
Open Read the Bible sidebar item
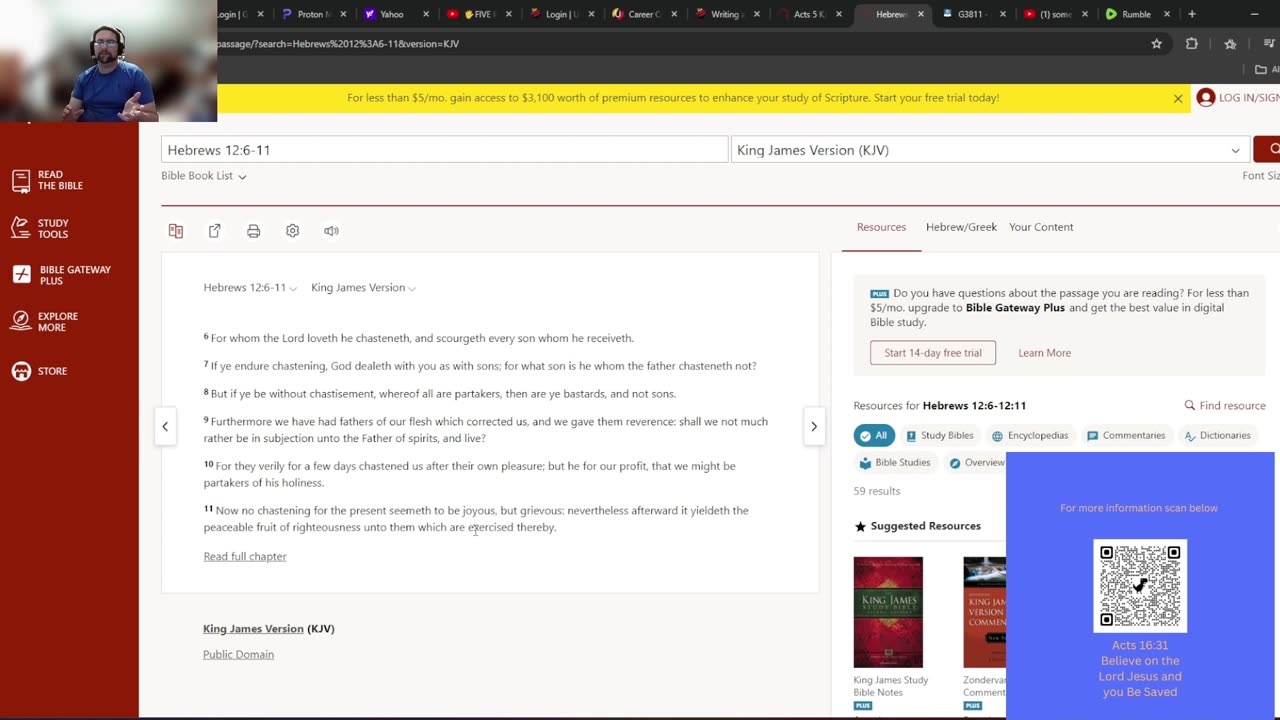pyautogui.click(x=47, y=180)
